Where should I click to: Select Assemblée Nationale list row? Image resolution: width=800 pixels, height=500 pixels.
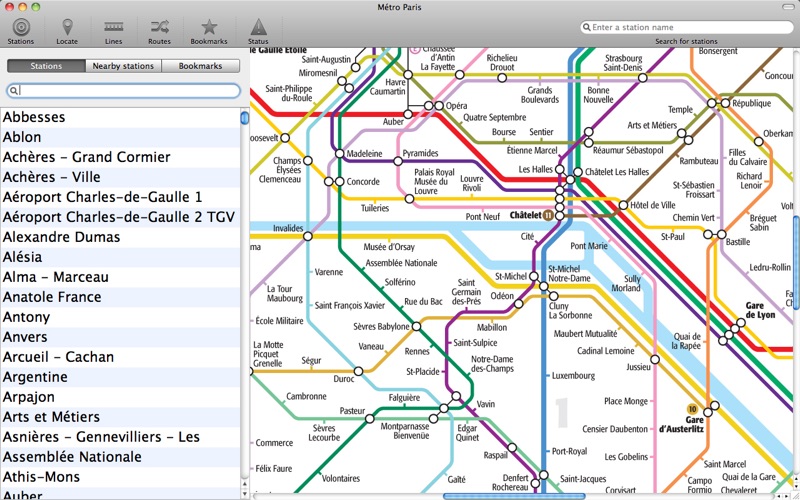click(x=120, y=457)
